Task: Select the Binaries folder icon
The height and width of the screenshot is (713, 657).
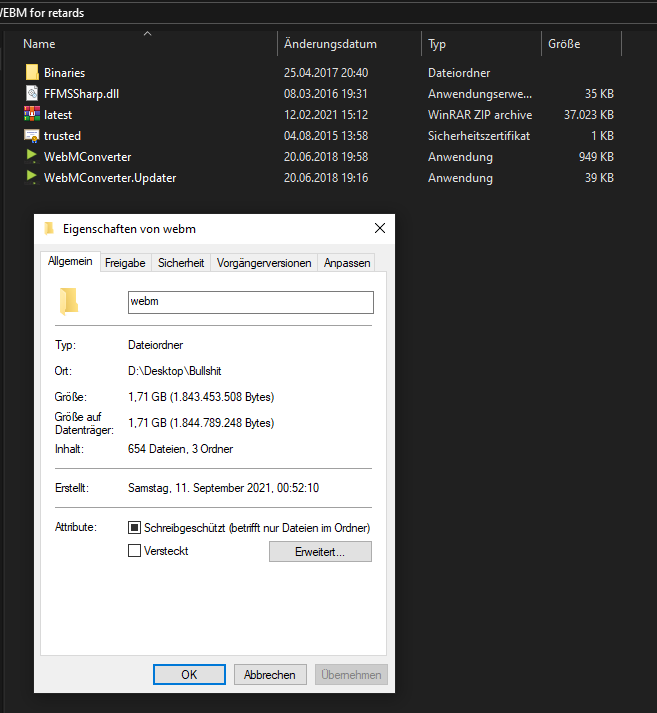Action: point(32,72)
